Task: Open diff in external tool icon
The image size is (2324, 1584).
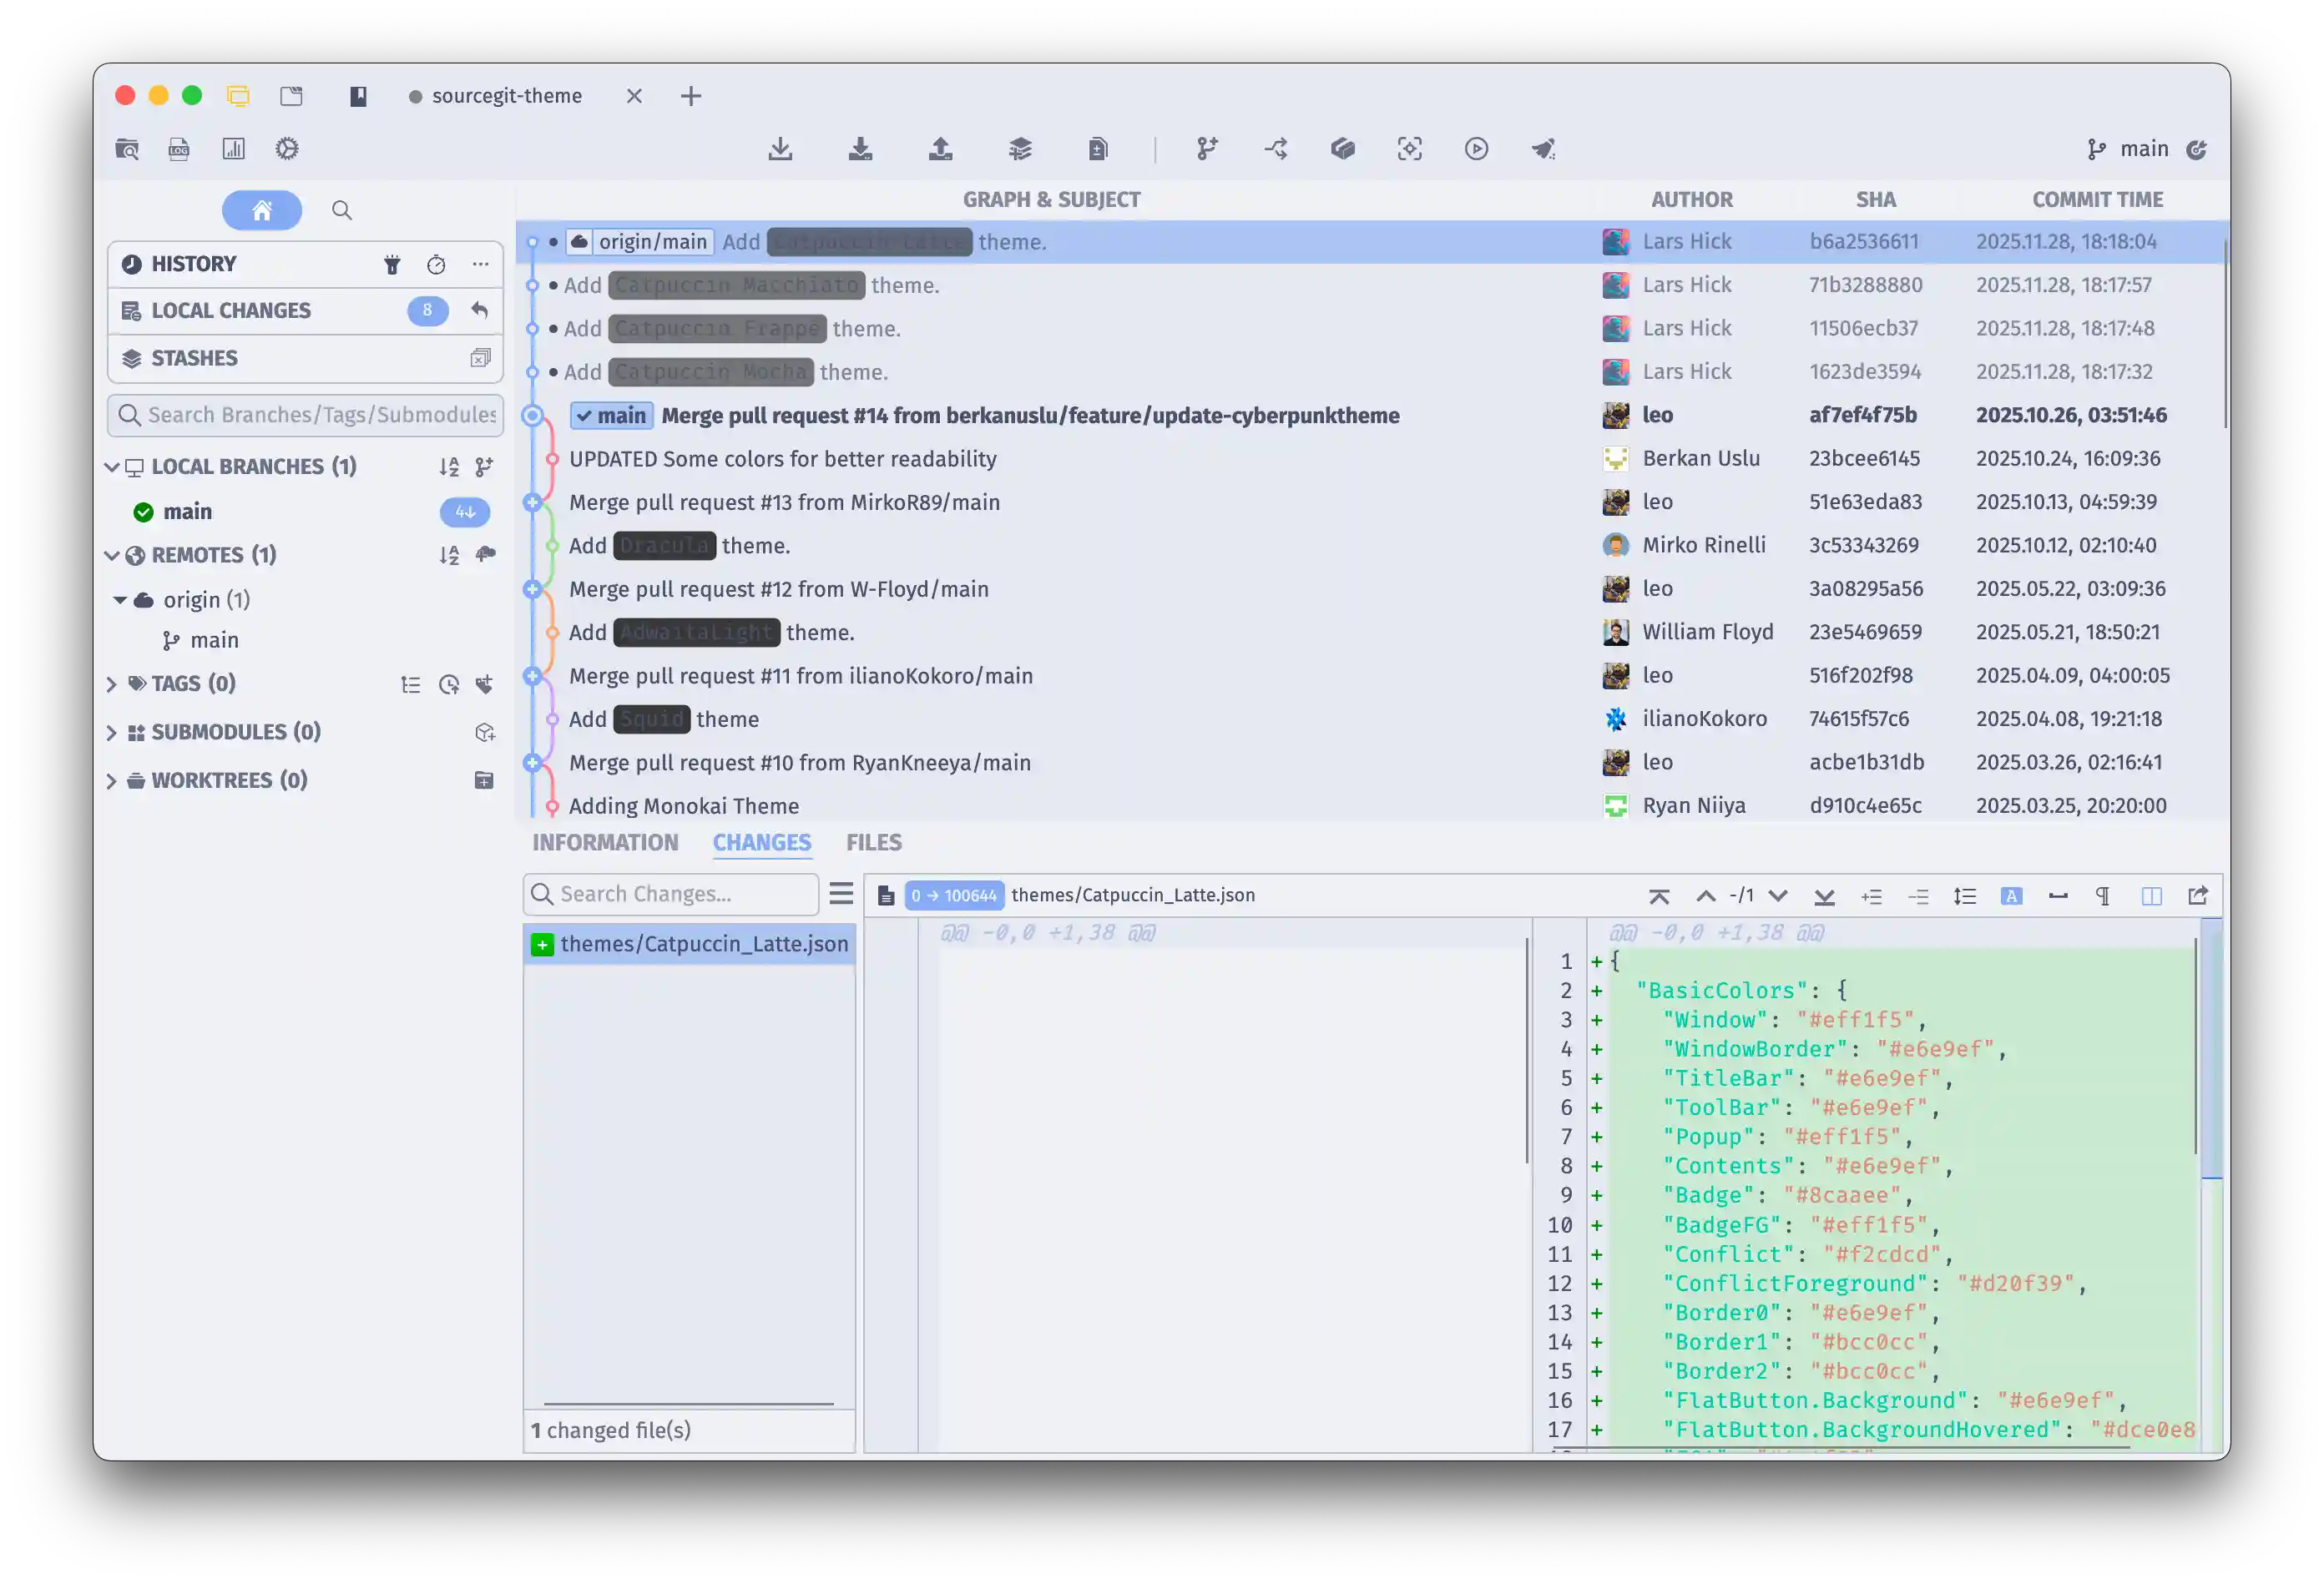Action: (x=2197, y=896)
